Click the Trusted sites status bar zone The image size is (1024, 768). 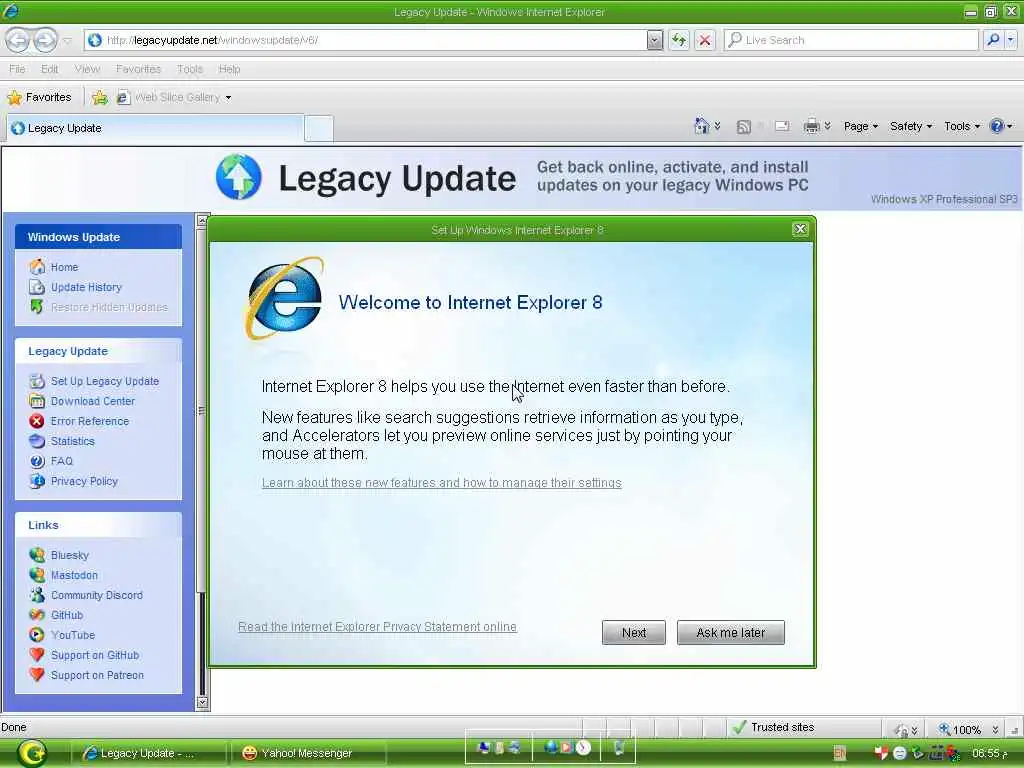[775, 727]
